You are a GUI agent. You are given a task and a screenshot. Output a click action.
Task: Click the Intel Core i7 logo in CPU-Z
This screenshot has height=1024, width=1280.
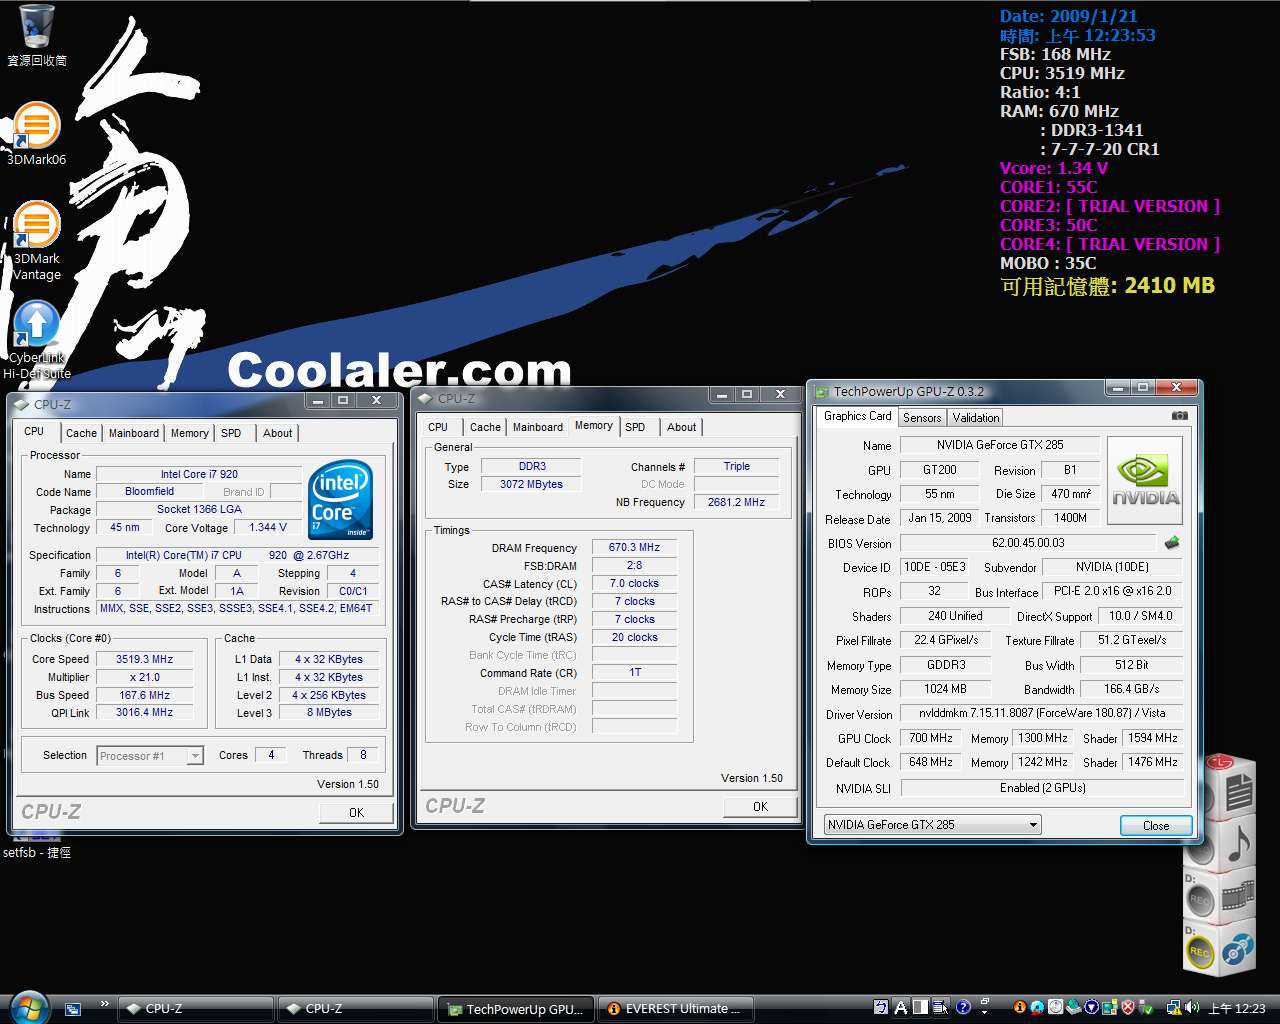(341, 499)
